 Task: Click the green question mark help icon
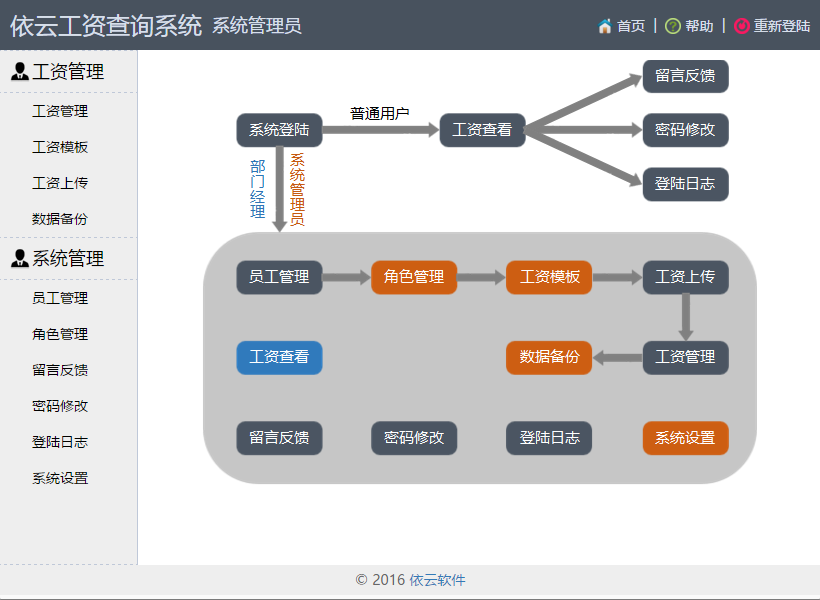(673, 26)
